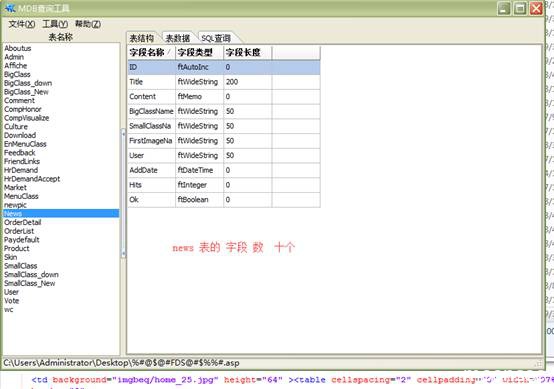Select the CompHonor table

(23, 109)
